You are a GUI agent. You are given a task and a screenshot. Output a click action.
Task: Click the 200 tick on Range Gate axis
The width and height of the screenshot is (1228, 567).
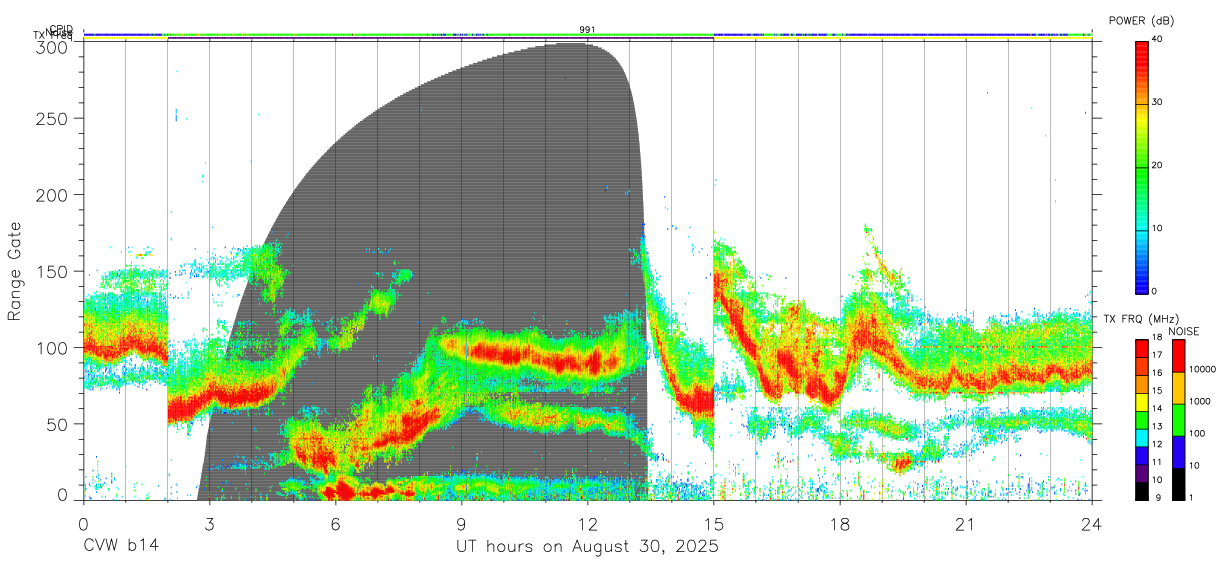pyautogui.click(x=54, y=194)
